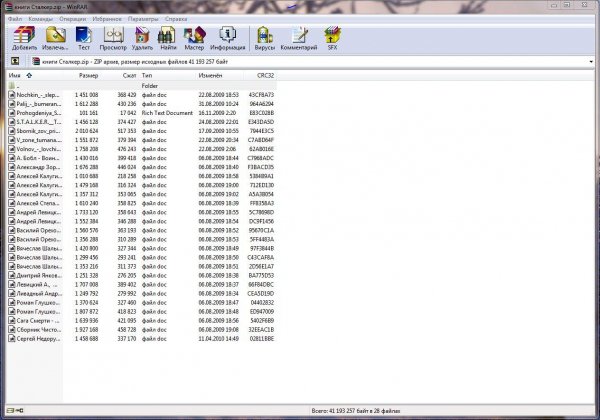
Task: Open the Справка menu
Action: pos(176,19)
